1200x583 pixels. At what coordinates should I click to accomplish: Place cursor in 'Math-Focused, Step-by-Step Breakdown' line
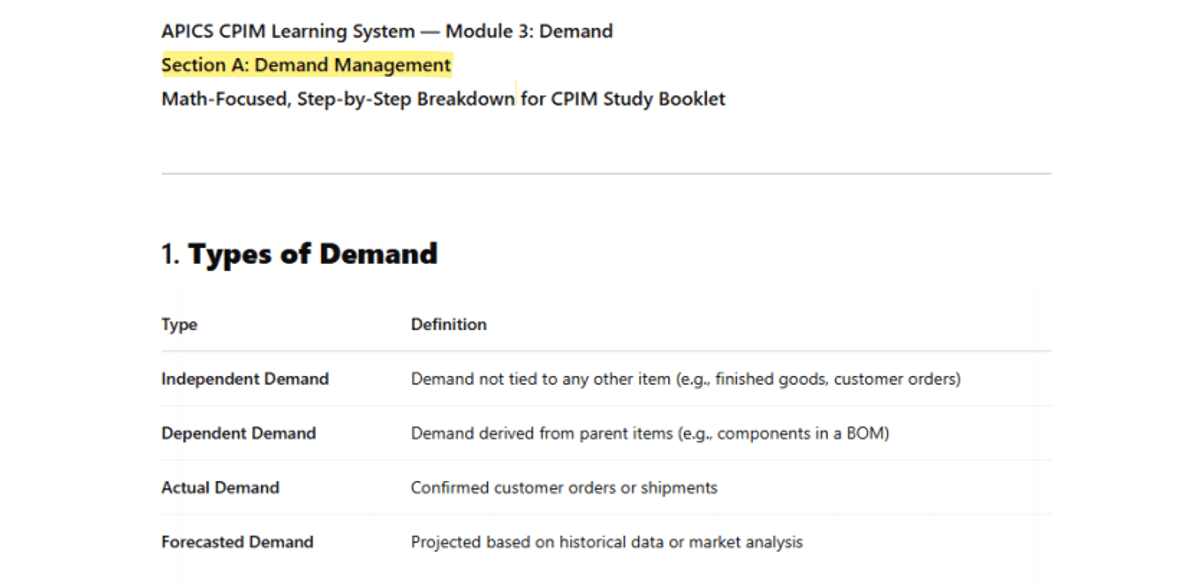coord(338,99)
